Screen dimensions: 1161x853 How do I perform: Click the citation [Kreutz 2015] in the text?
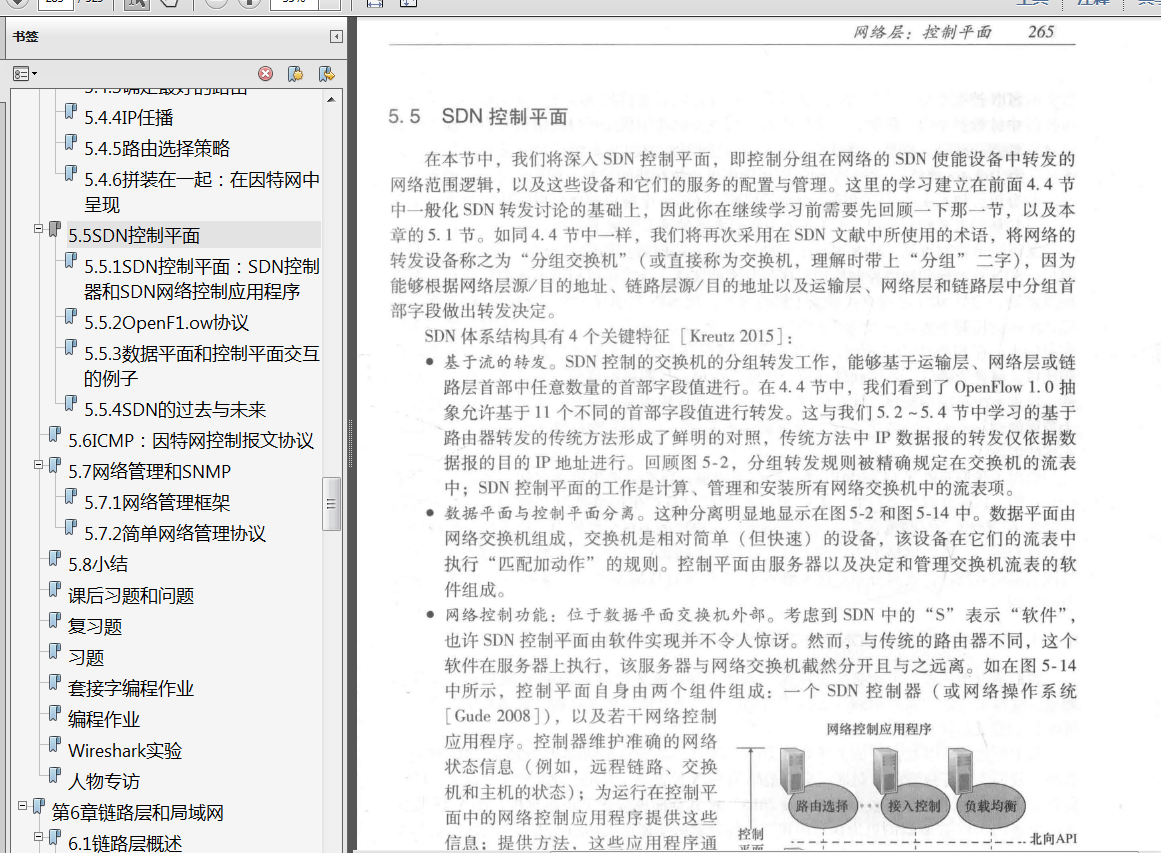point(732,336)
